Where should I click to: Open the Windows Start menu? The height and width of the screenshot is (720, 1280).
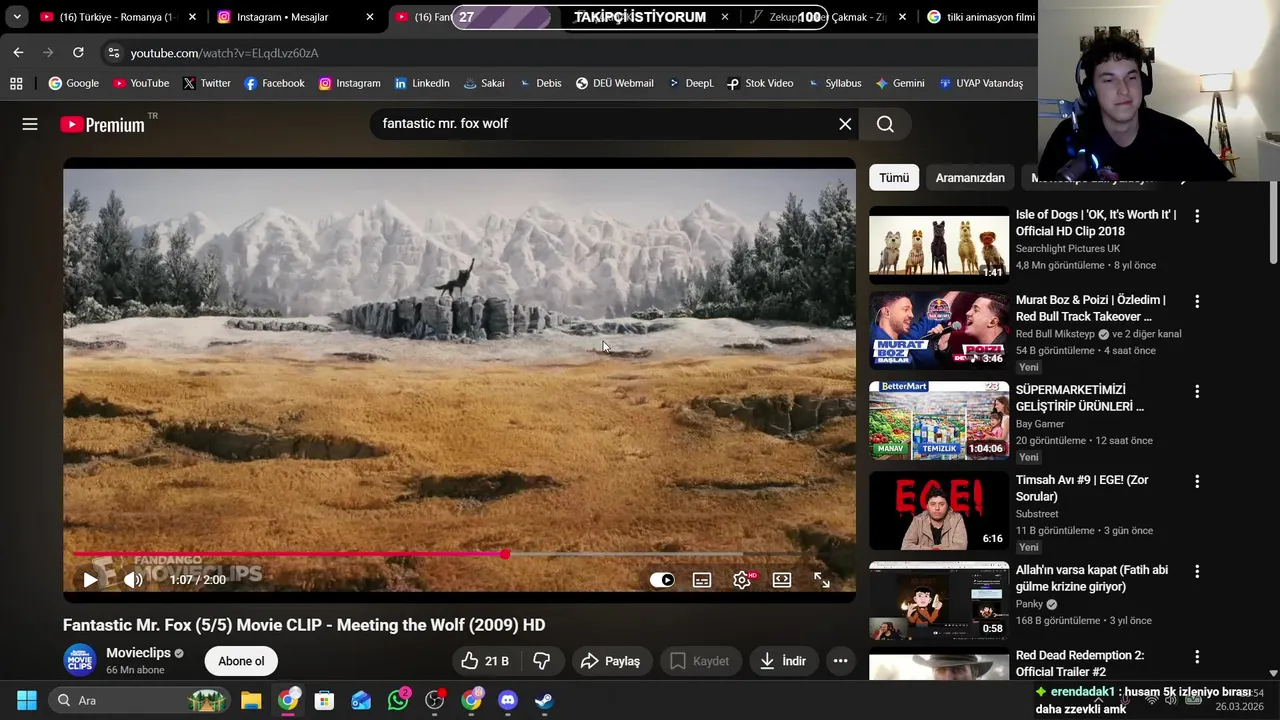point(27,700)
